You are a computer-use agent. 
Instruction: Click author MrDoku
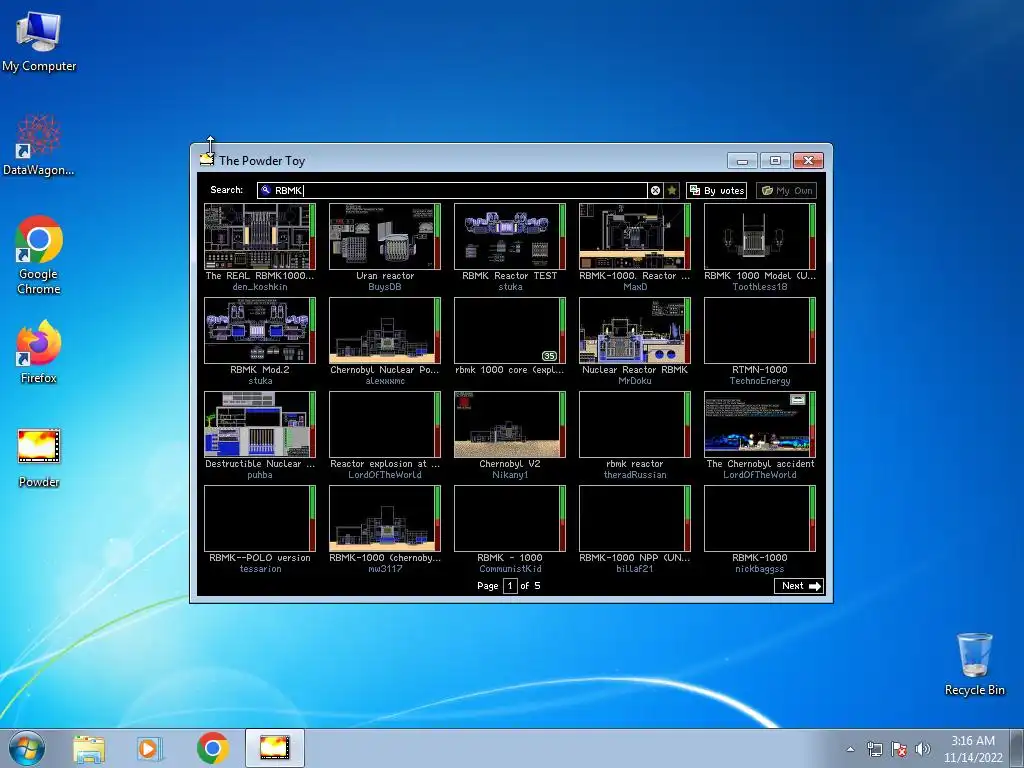[x=635, y=381]
